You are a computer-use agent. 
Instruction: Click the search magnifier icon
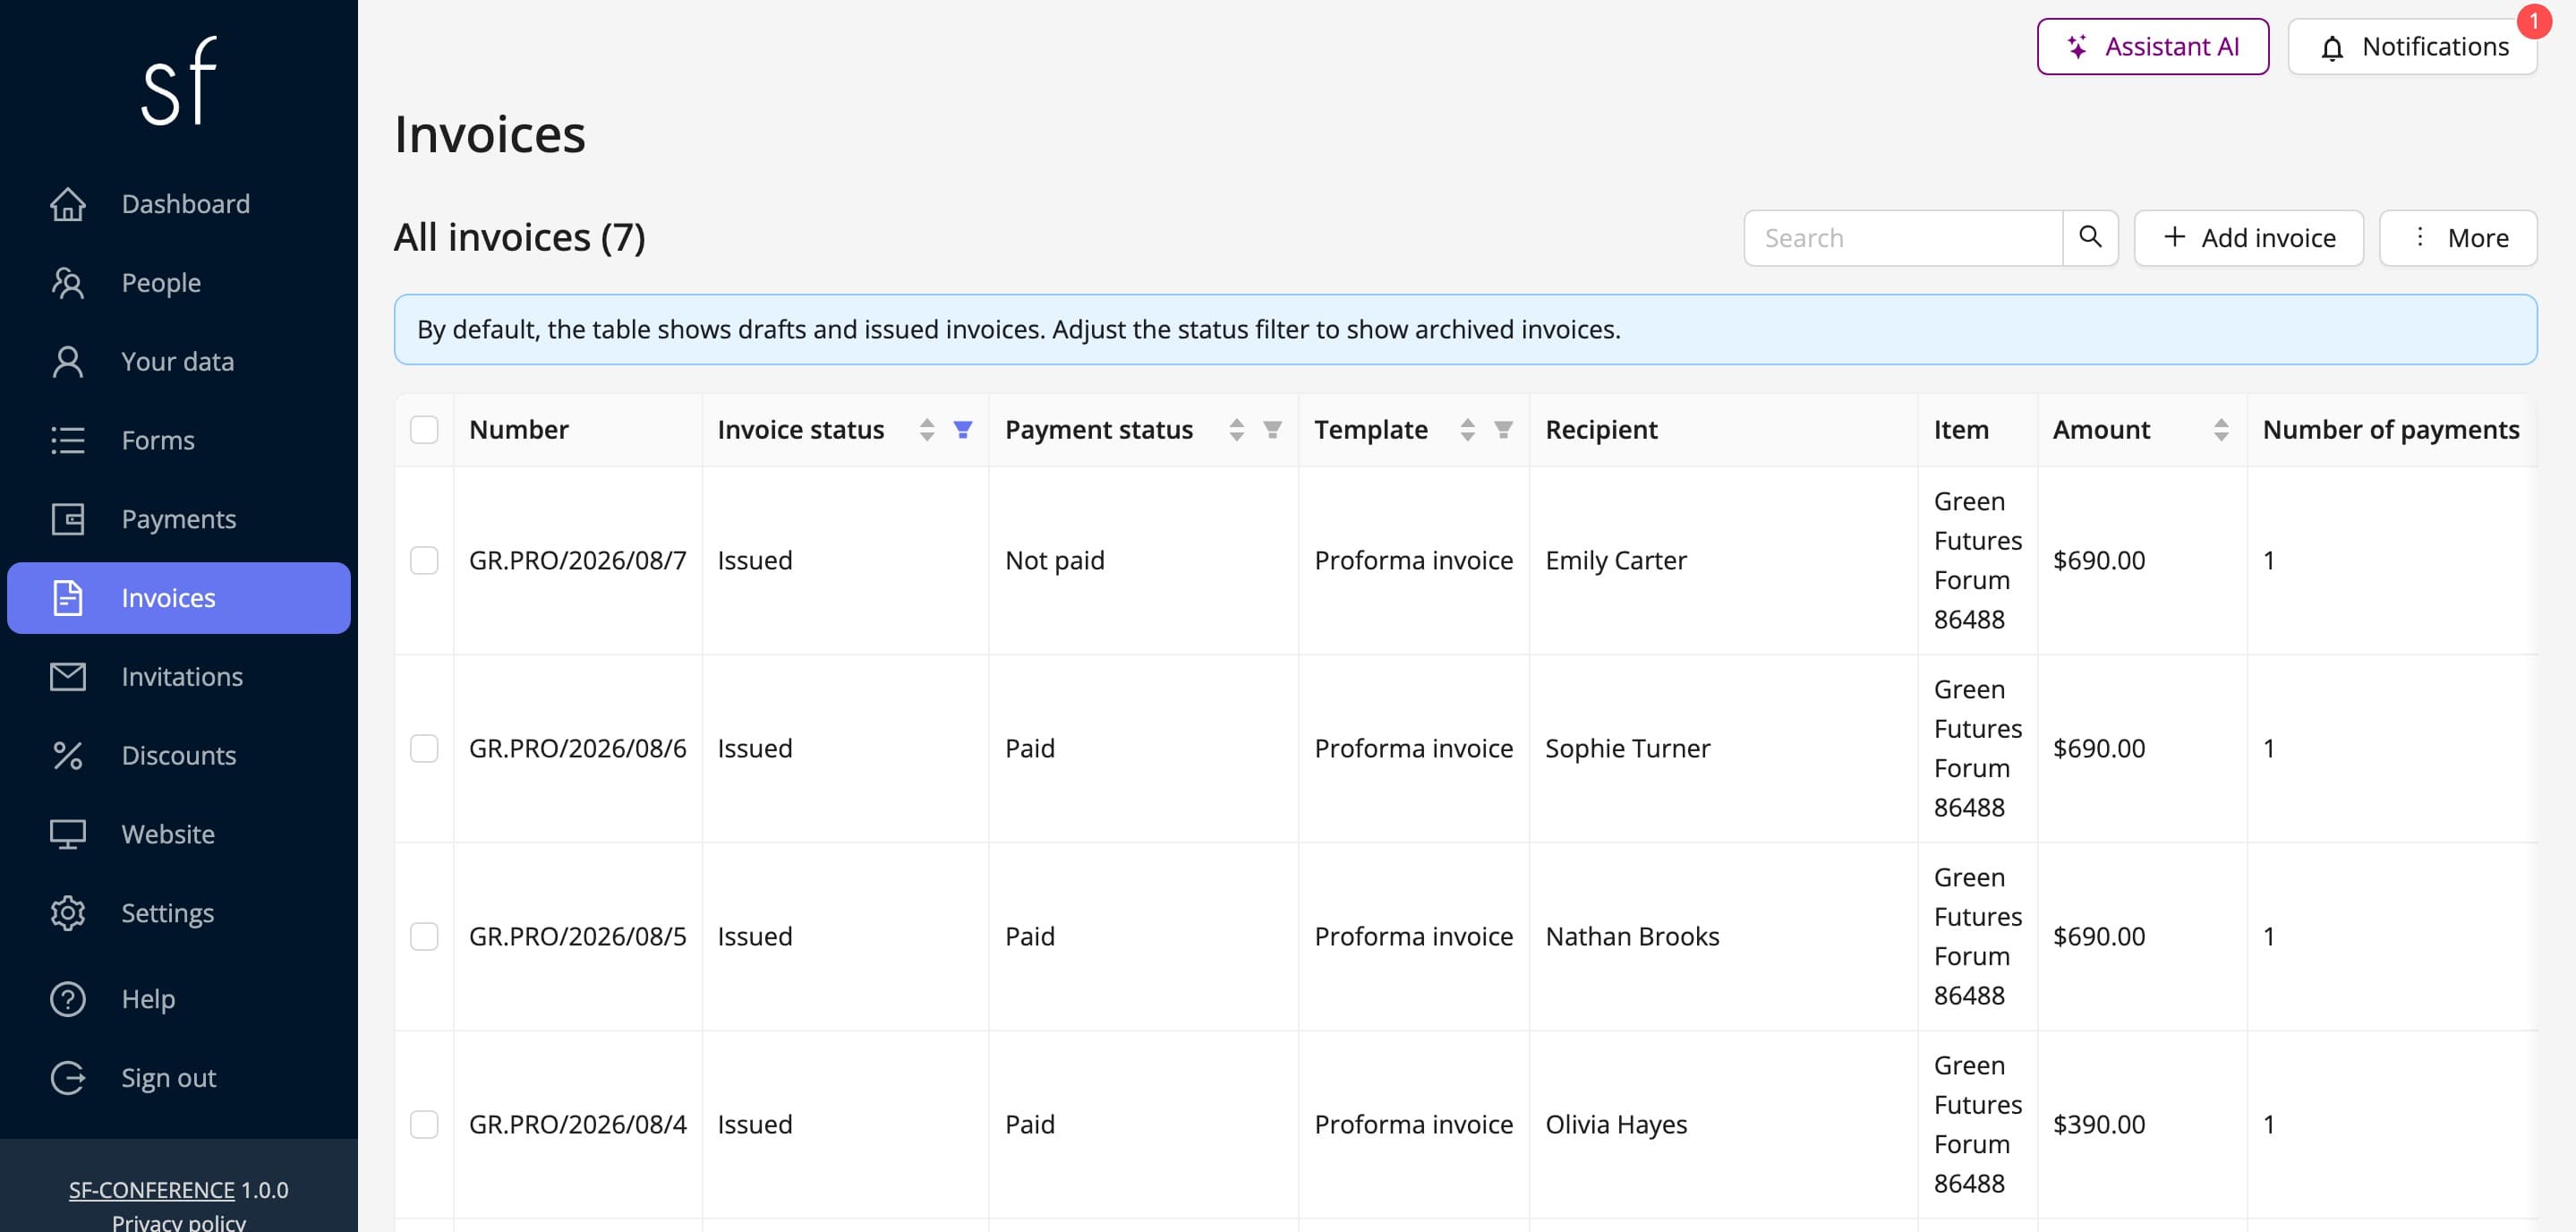pyautogui.click(x=2090, y=237)
